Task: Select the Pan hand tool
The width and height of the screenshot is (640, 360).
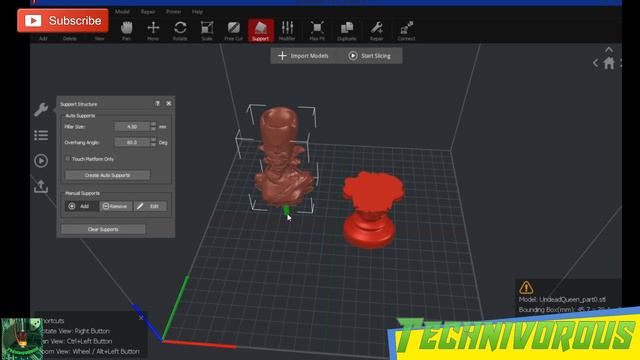Action: pyautogui.click(x=127, y=31)
